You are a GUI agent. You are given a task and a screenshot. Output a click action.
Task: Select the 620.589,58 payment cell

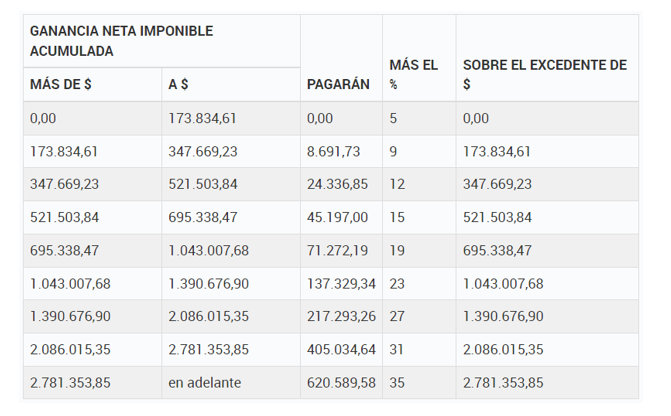(x=341, y=383)
